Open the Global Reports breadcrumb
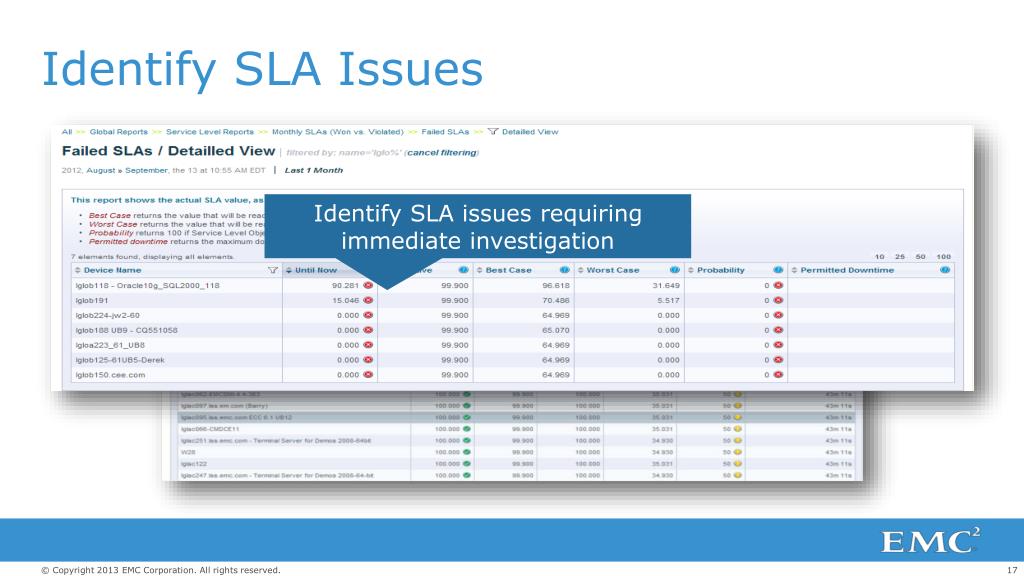Image resolution: width=1024 pixels, height=576 pixels. pyautogui.click(x=119, y=132)
